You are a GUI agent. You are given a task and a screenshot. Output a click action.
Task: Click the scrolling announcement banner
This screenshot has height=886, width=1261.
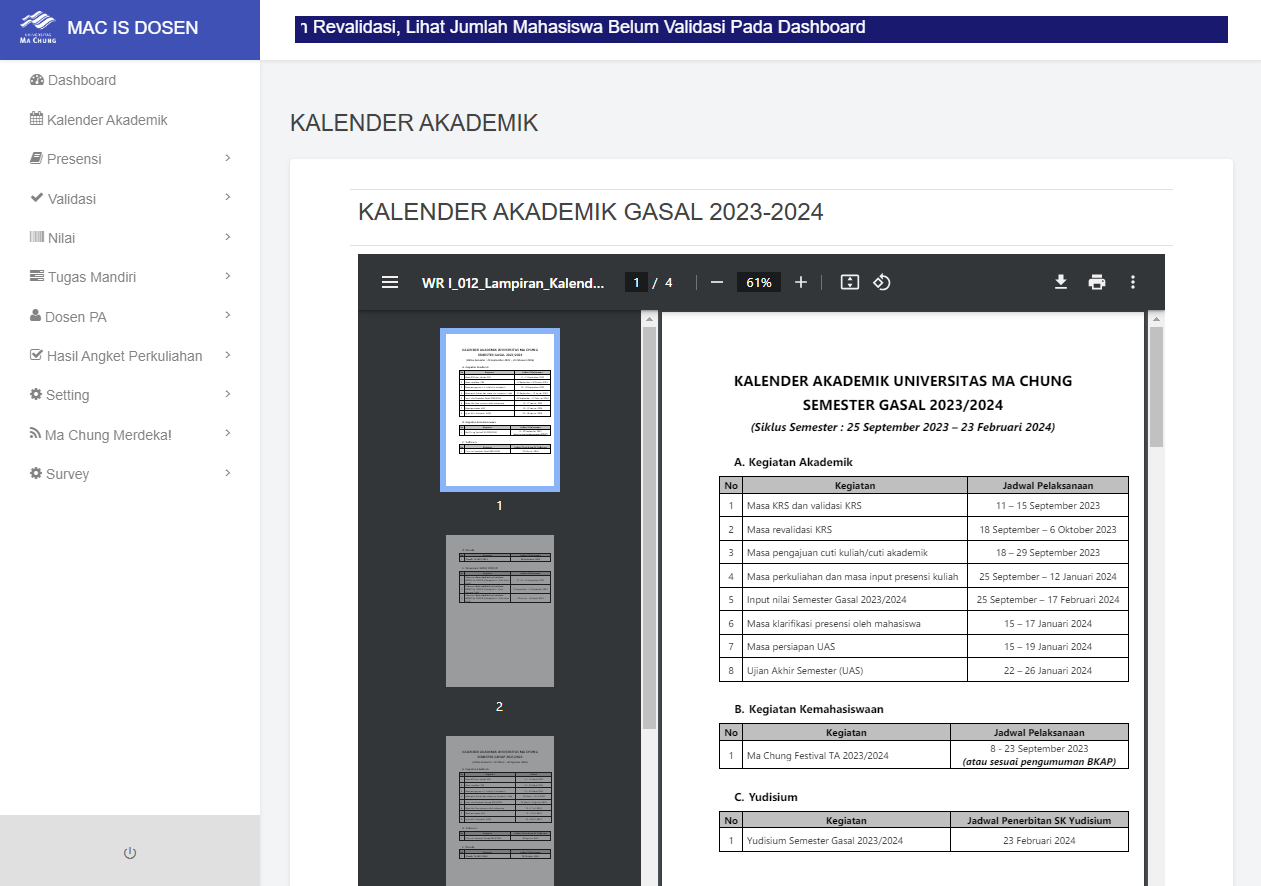pos(761,28)
